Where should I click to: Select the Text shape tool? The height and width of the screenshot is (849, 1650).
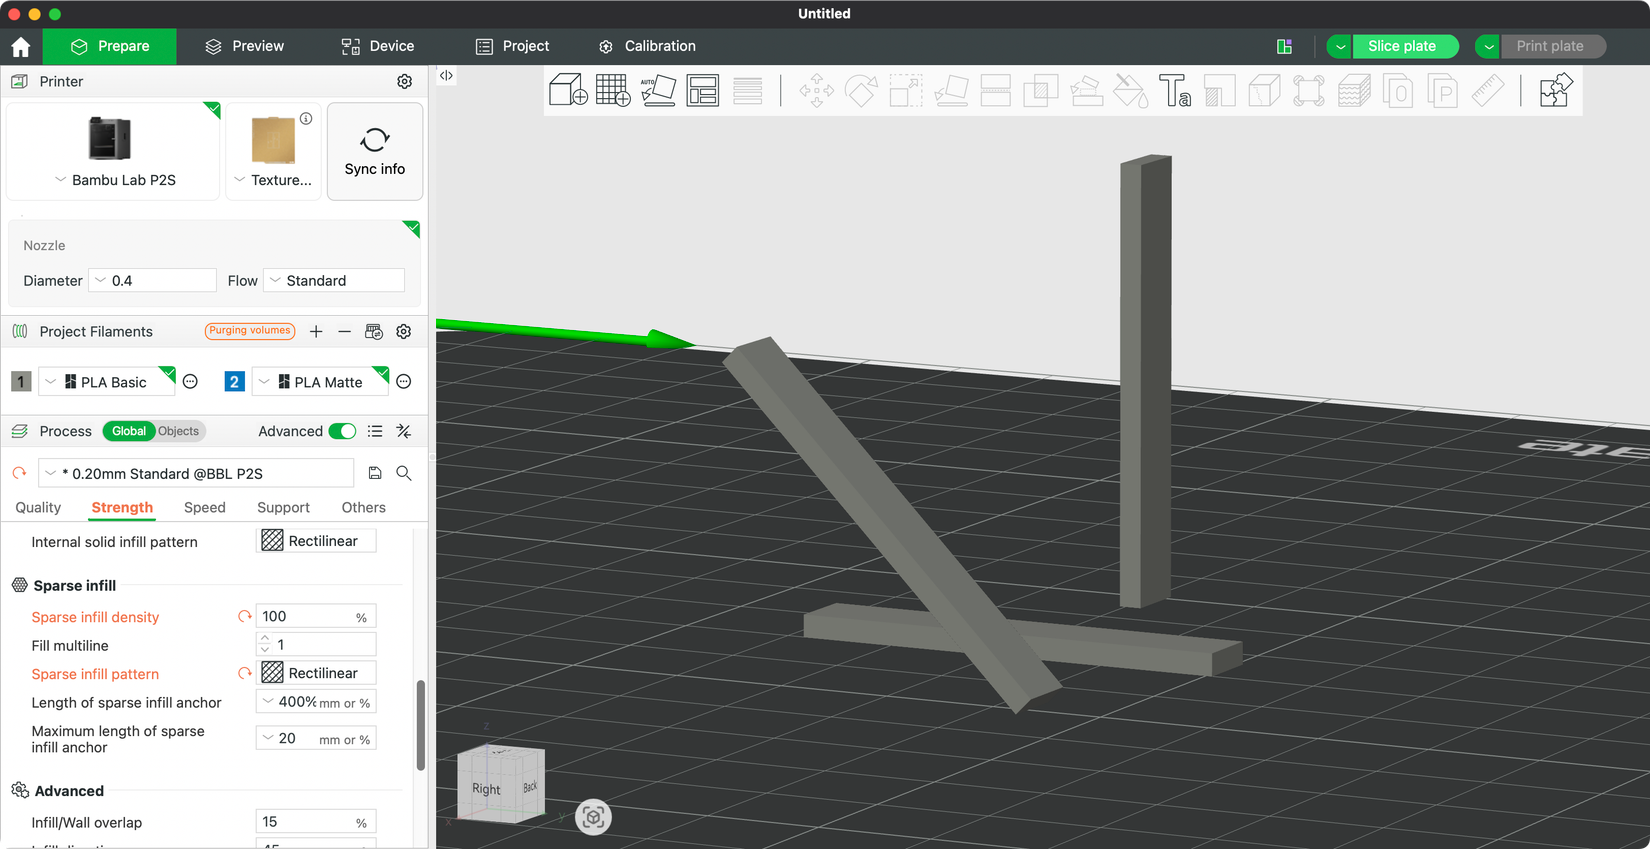click(1175, 90)
